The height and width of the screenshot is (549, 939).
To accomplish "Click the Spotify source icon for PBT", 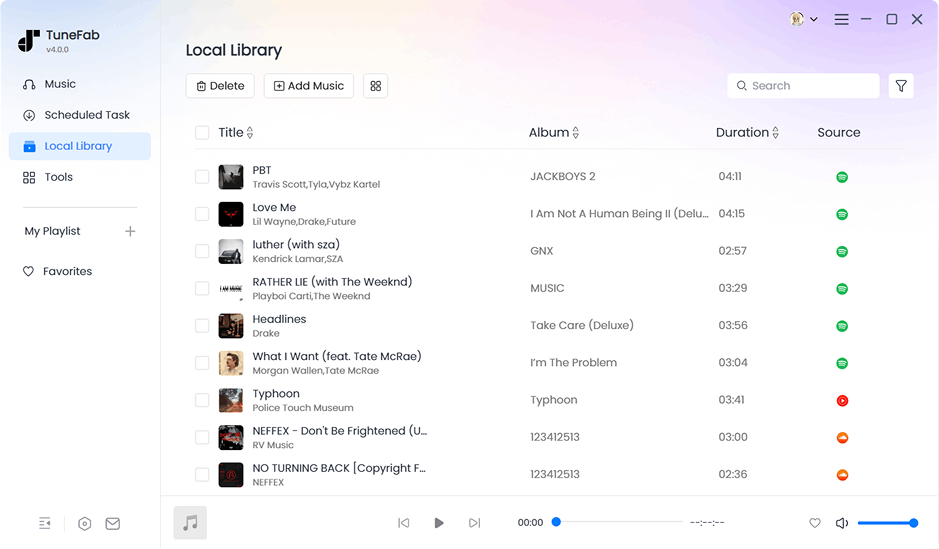I will (x=842, y=177).
